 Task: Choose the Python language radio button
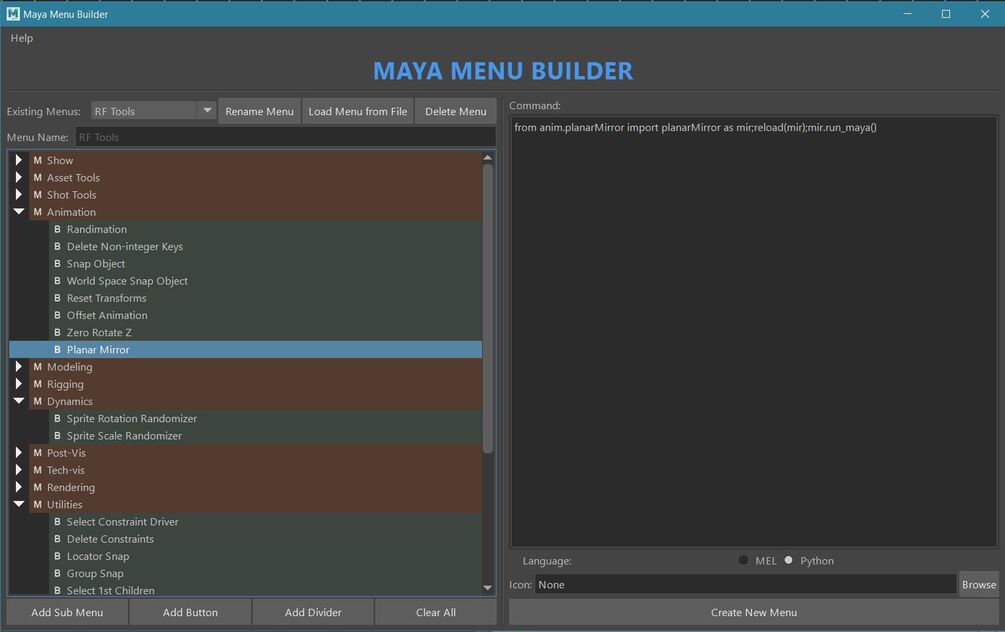click(x=788, y=560)
